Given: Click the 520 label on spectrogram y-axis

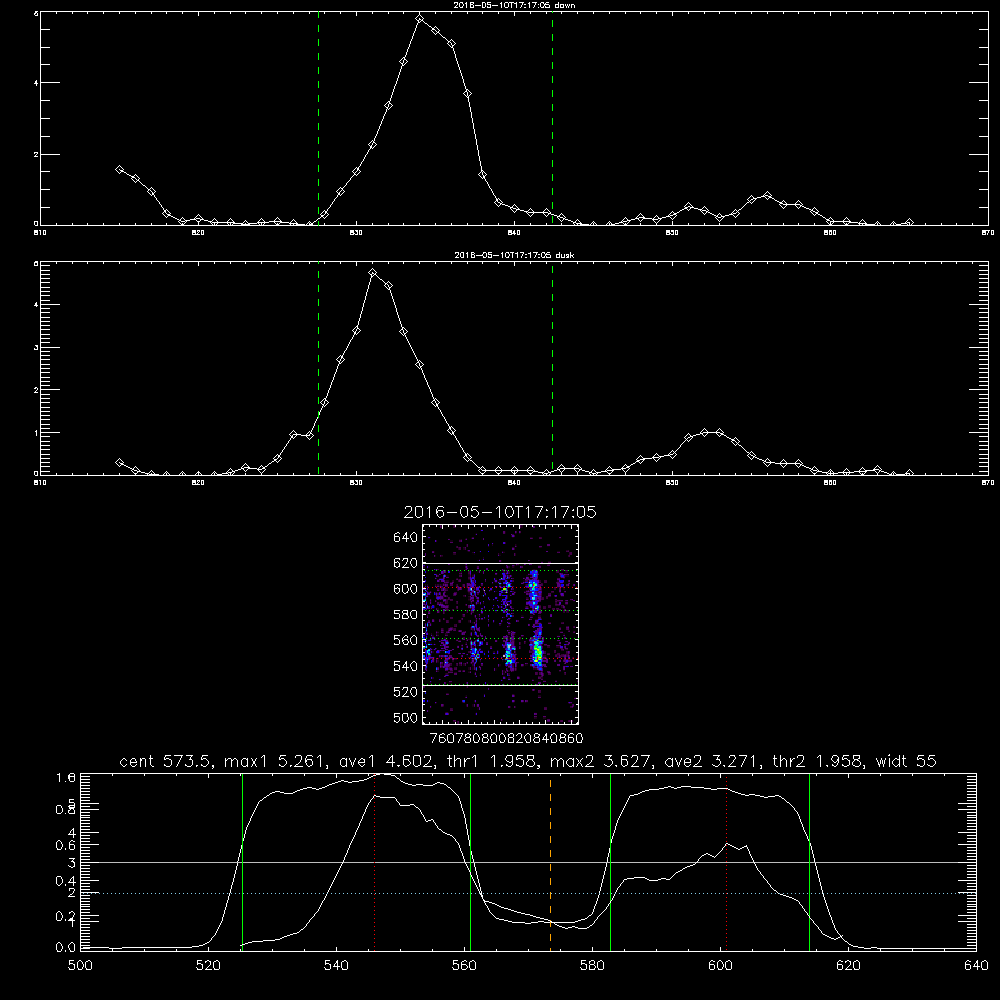Looking at the screenshot, I should 405,692.
